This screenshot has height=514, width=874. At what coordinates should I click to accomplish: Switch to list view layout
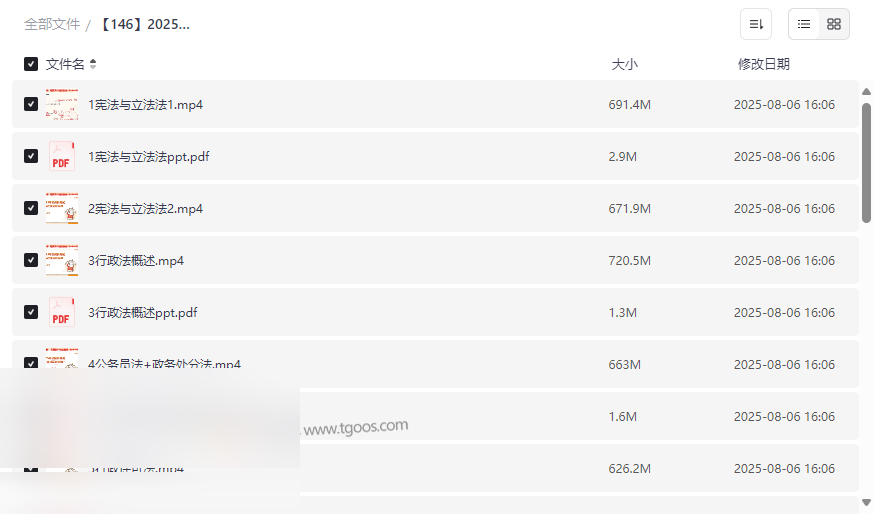[804, 24]
